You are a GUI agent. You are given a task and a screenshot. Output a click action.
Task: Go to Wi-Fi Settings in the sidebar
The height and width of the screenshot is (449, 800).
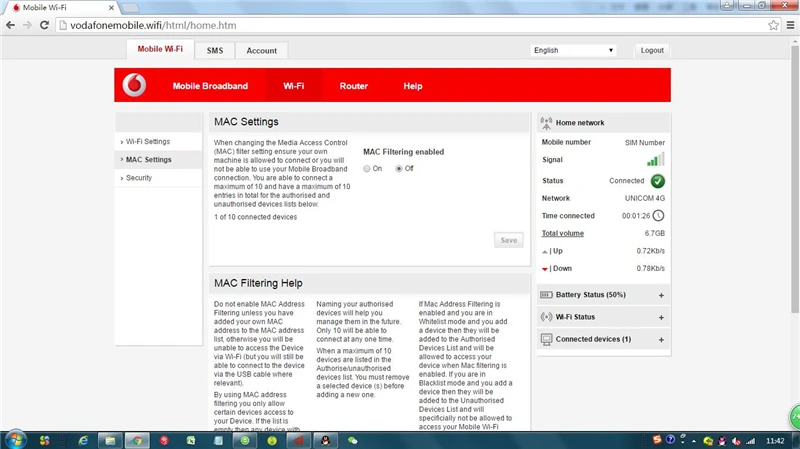point(148,141)
